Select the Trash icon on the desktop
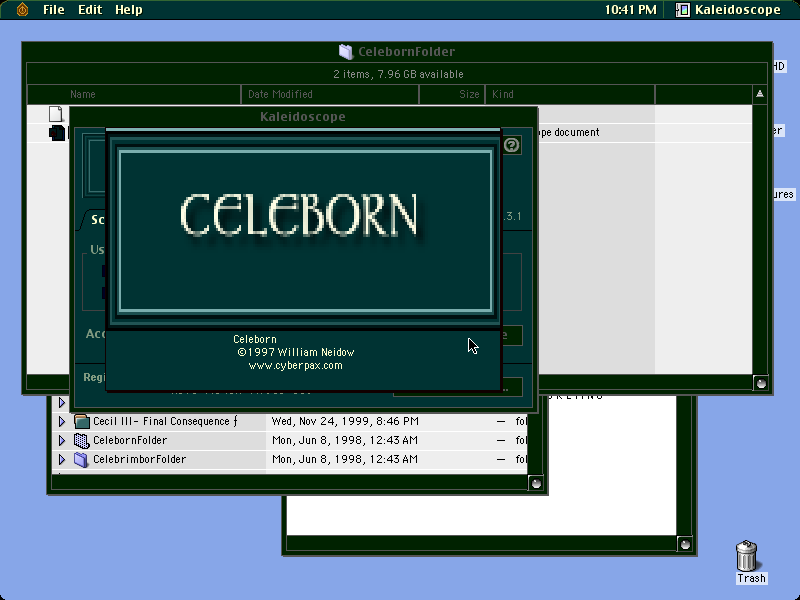This screenshot has height=600, width=800. (747, 556)
